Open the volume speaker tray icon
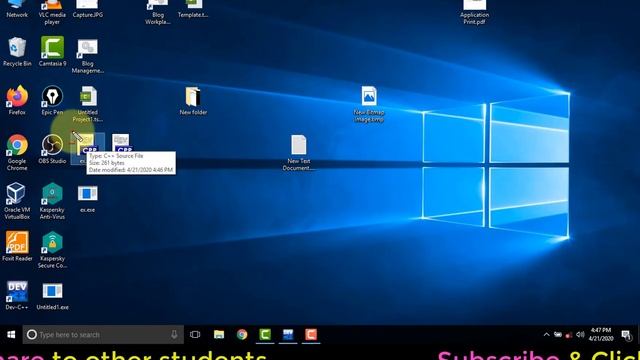Viewport: 640px width, 360px height. [x=580, y=335]
